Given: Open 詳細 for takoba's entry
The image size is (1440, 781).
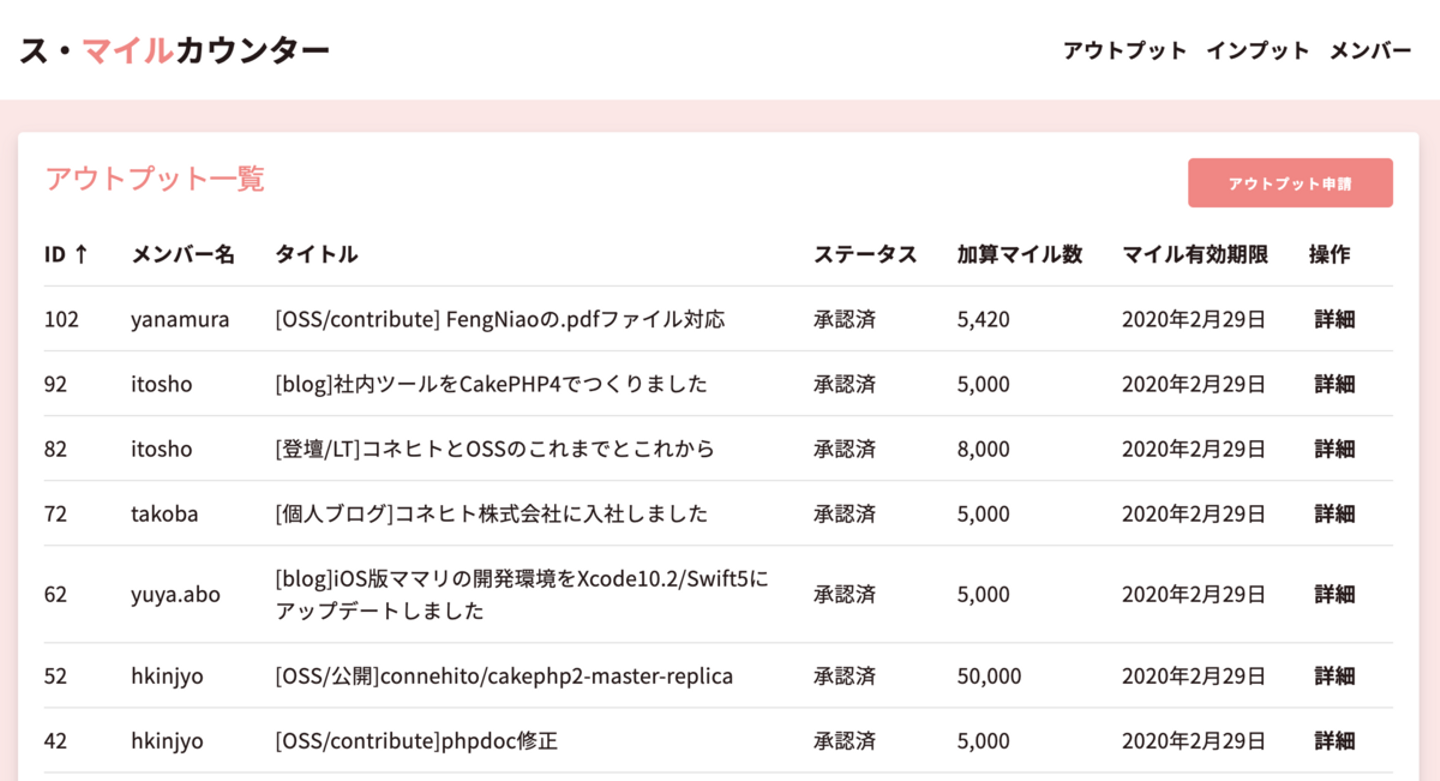Looking at the screenshot, I should click(1334, 514).
